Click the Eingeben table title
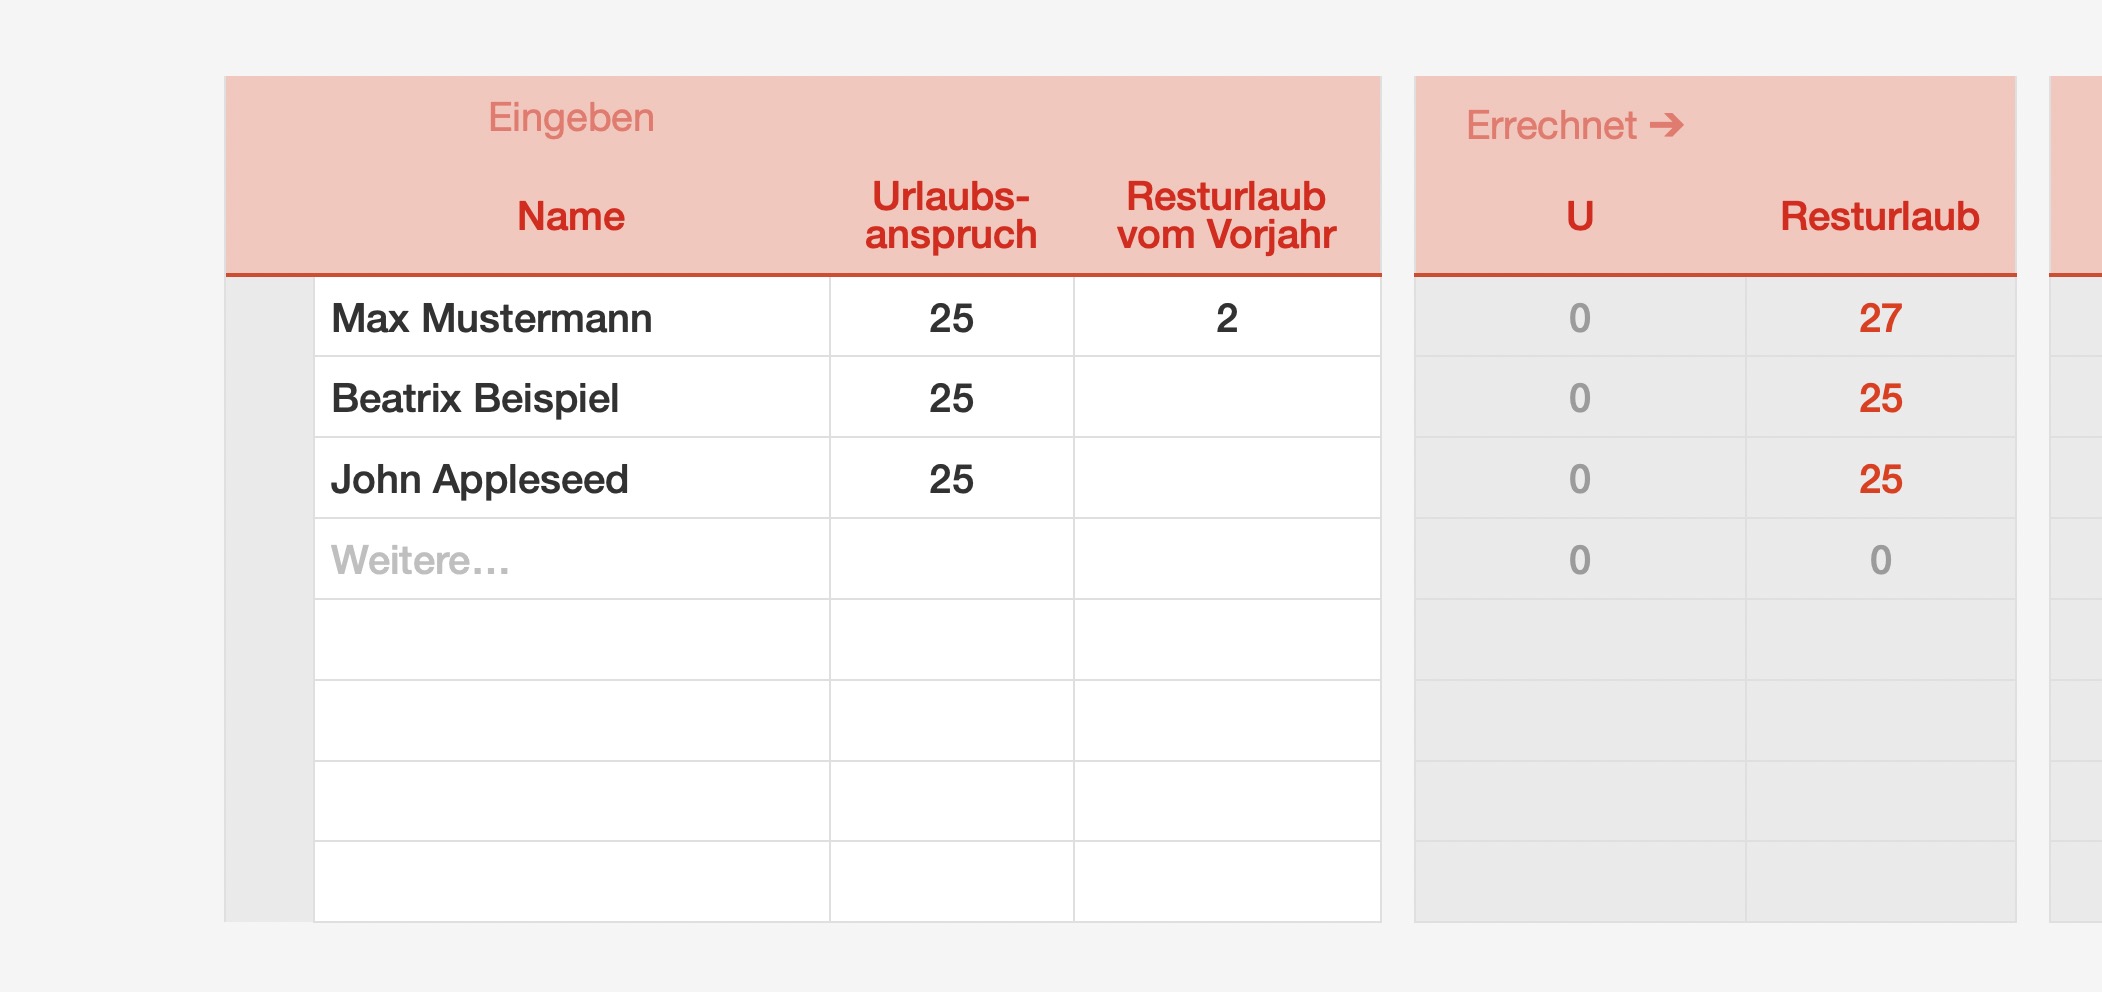The image size is (2102, 992). [x=571, y=118]
